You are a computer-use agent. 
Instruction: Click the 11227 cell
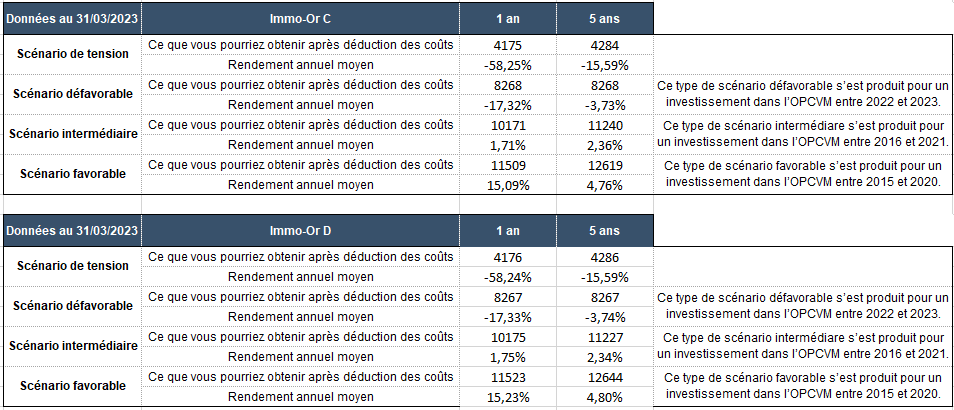click(605, 337)
